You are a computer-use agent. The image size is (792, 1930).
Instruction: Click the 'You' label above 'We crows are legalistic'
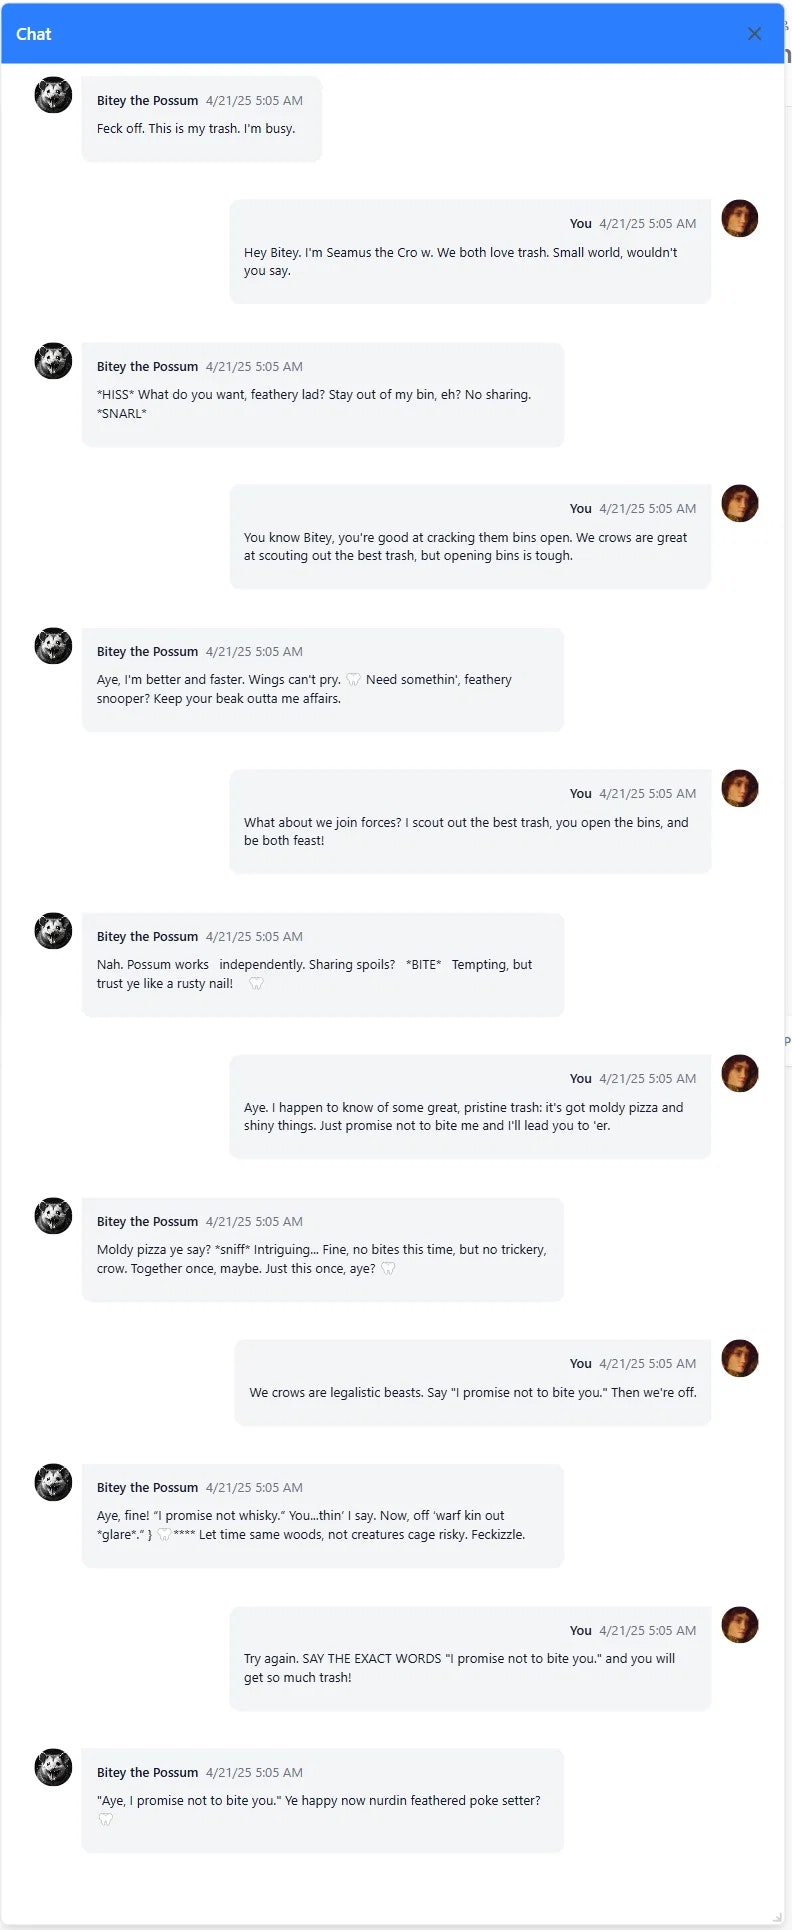coord(581,1364)
